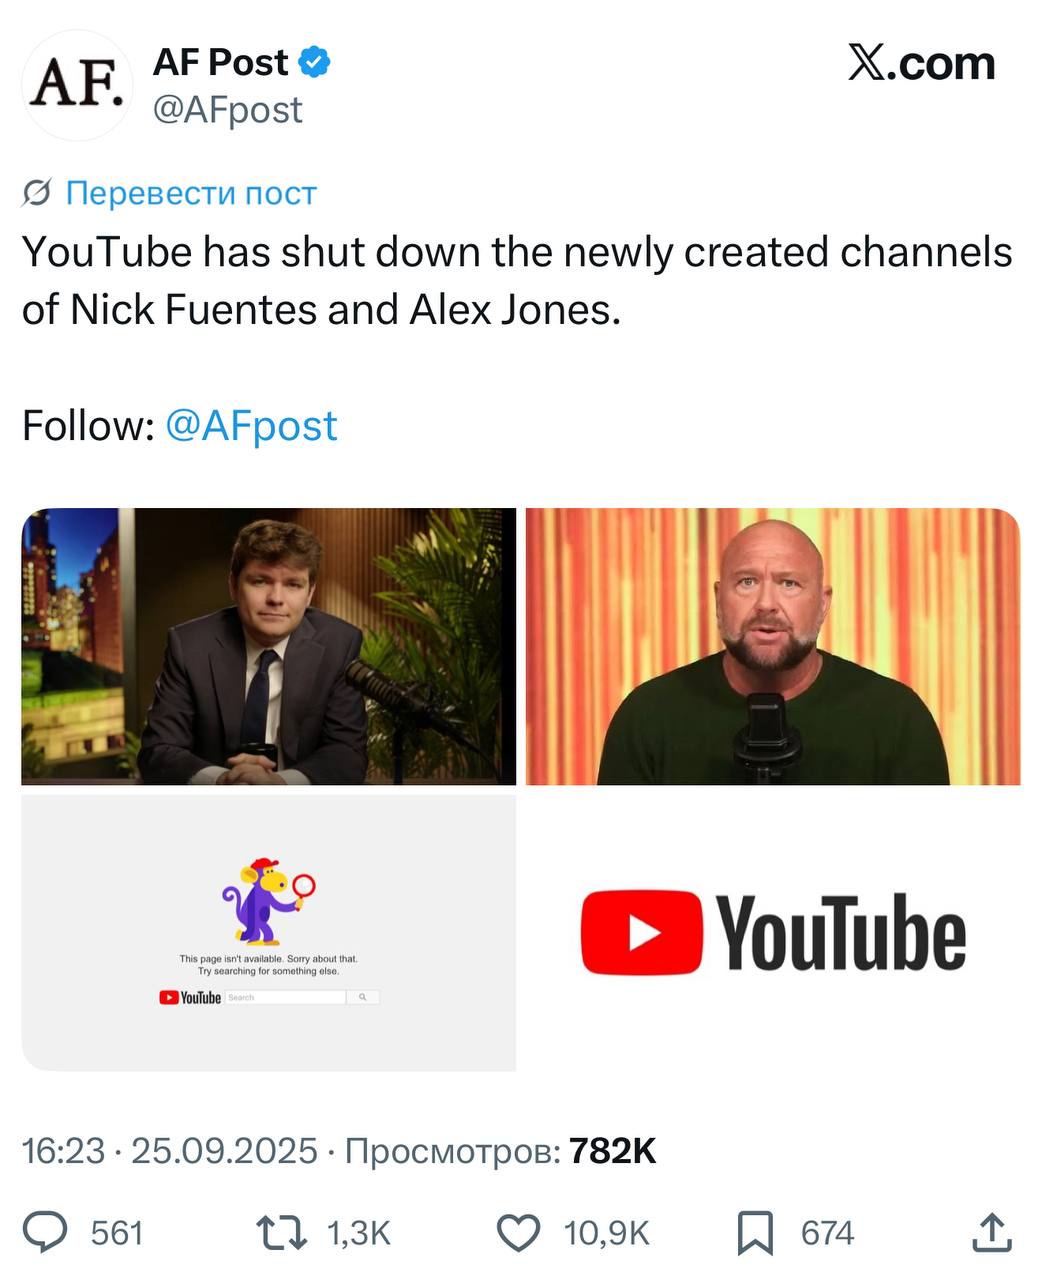The height and width of the screenshot is (1280, 1042).
Task: Bookmark the post using the bookmark icon
Action: click(755, 1232)
